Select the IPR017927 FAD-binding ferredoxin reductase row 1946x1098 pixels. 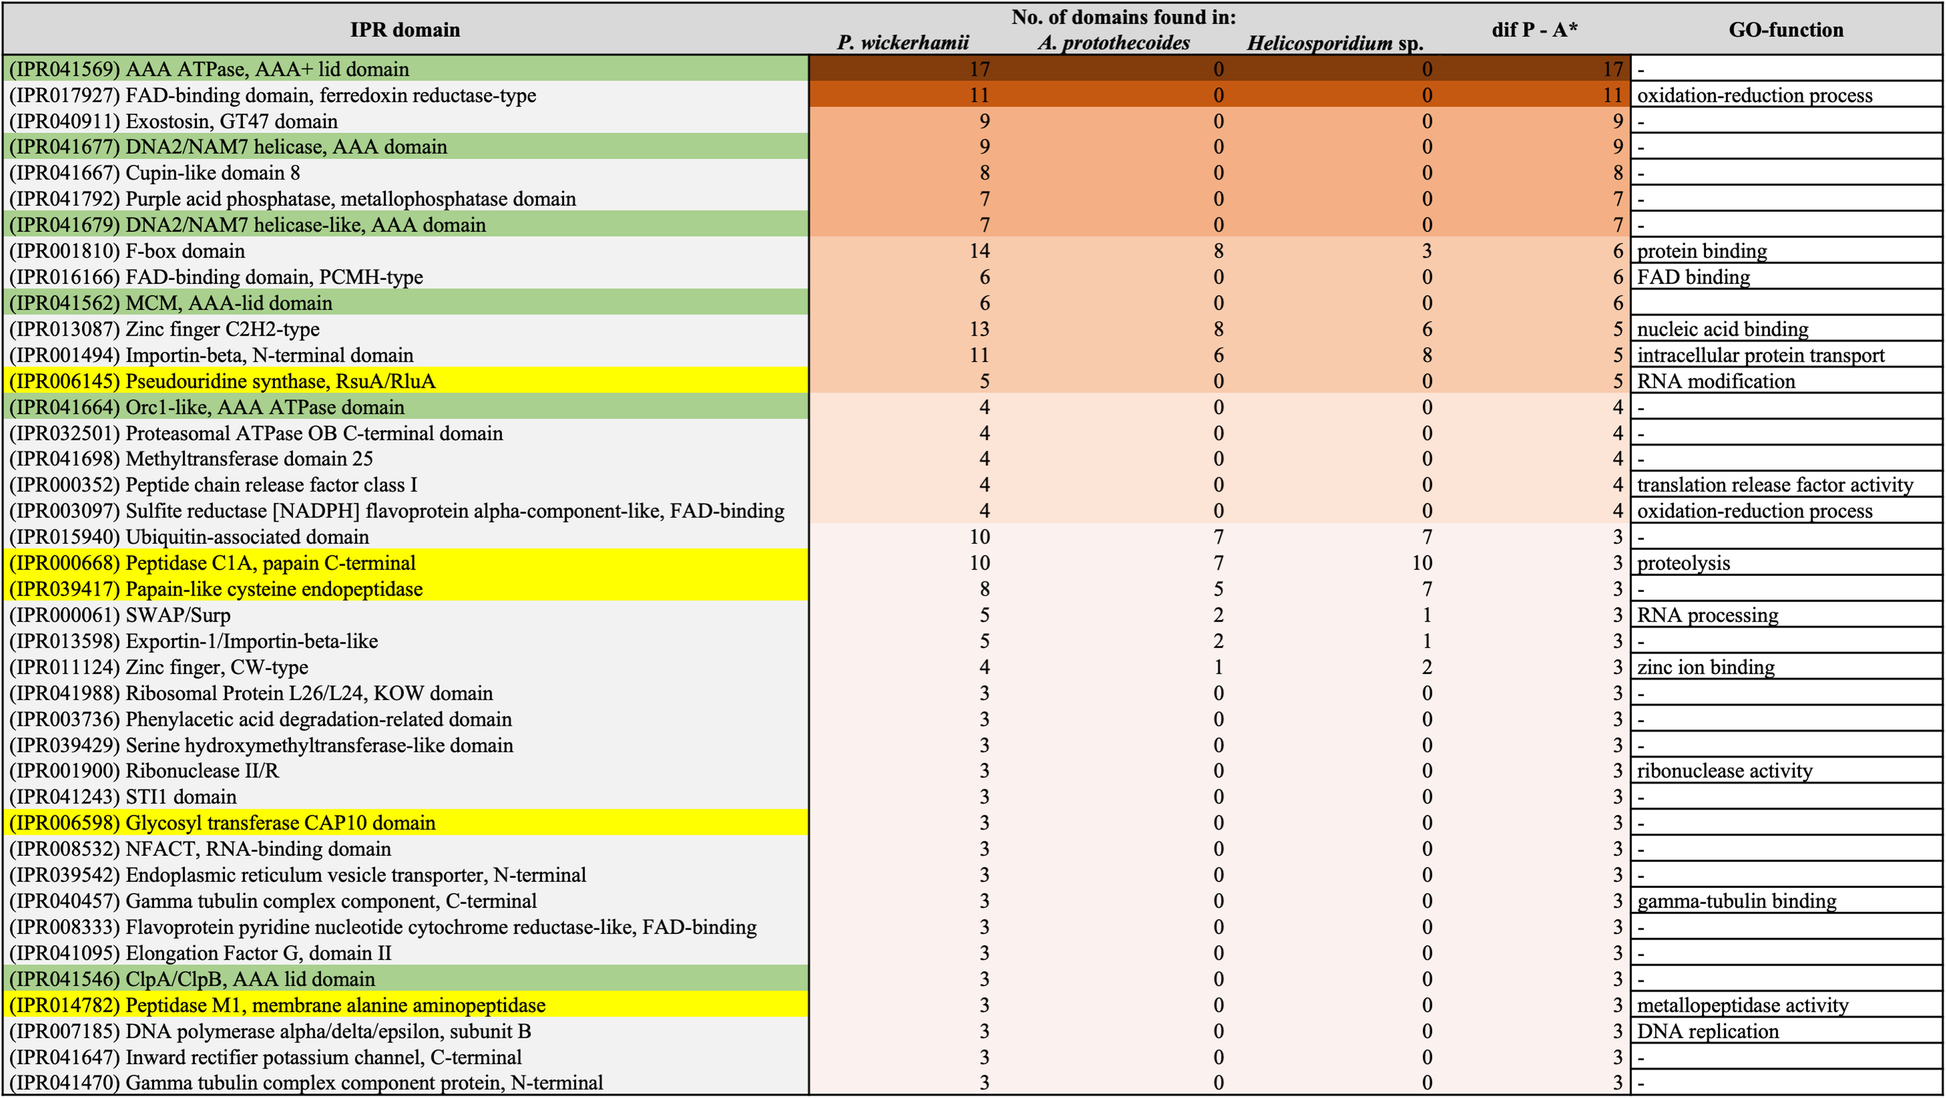tap(406, 95)
